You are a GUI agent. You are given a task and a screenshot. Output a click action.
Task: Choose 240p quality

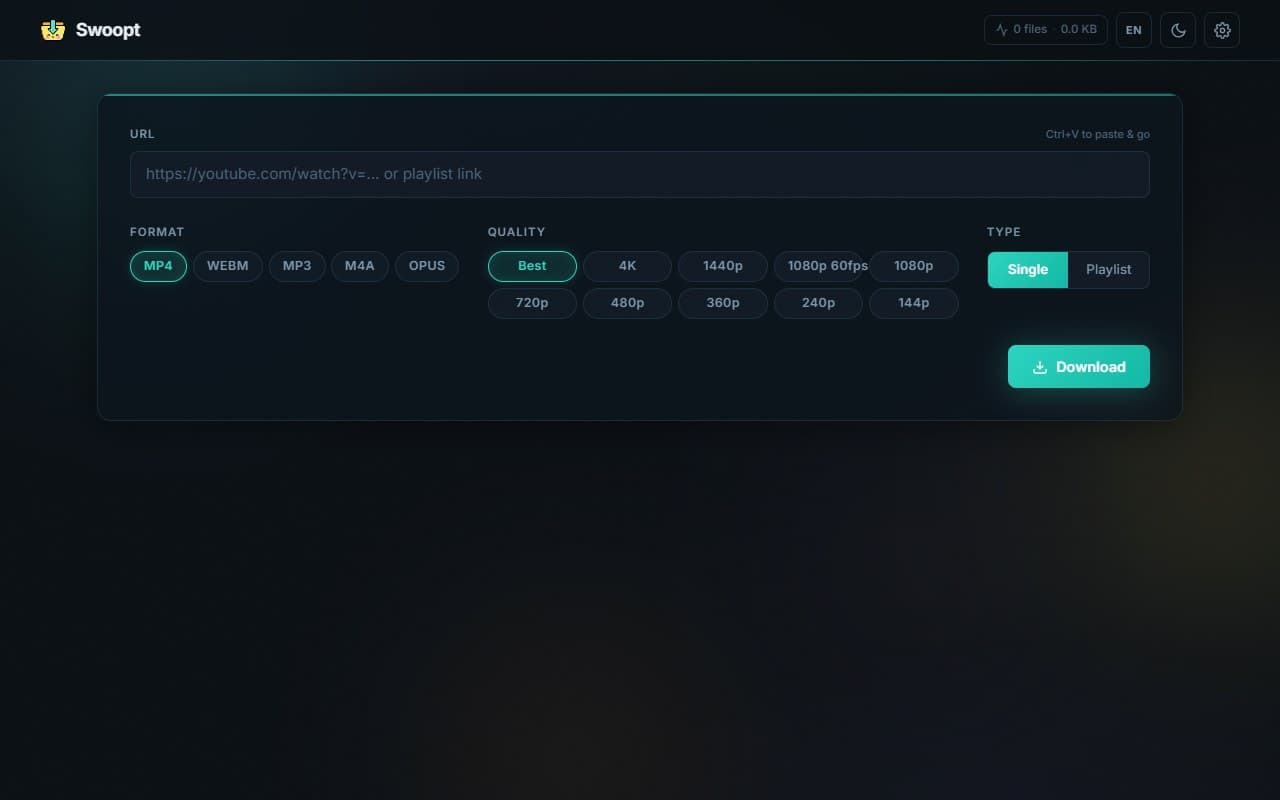(818, 303)
